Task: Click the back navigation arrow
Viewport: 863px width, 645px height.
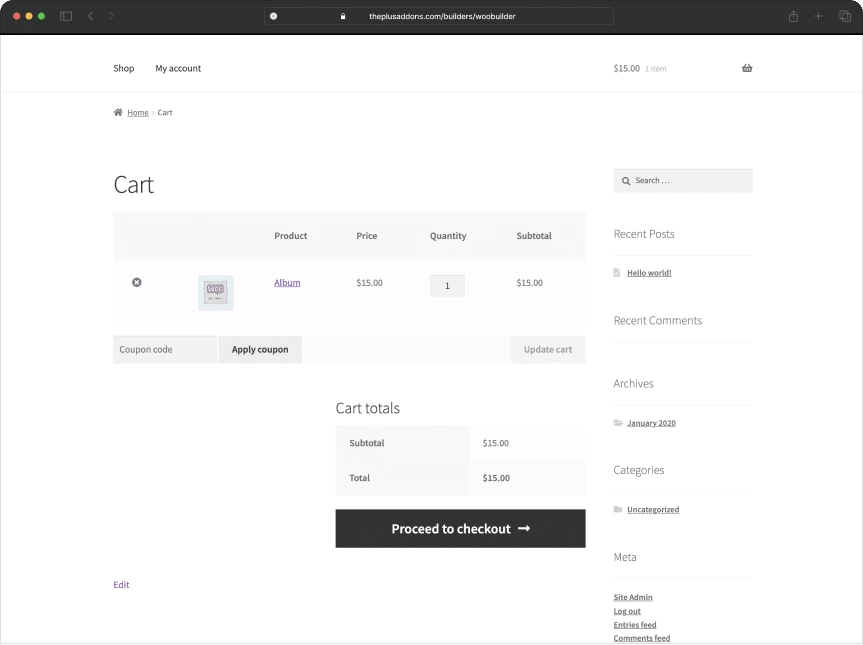Action: [x=90, y=16]
